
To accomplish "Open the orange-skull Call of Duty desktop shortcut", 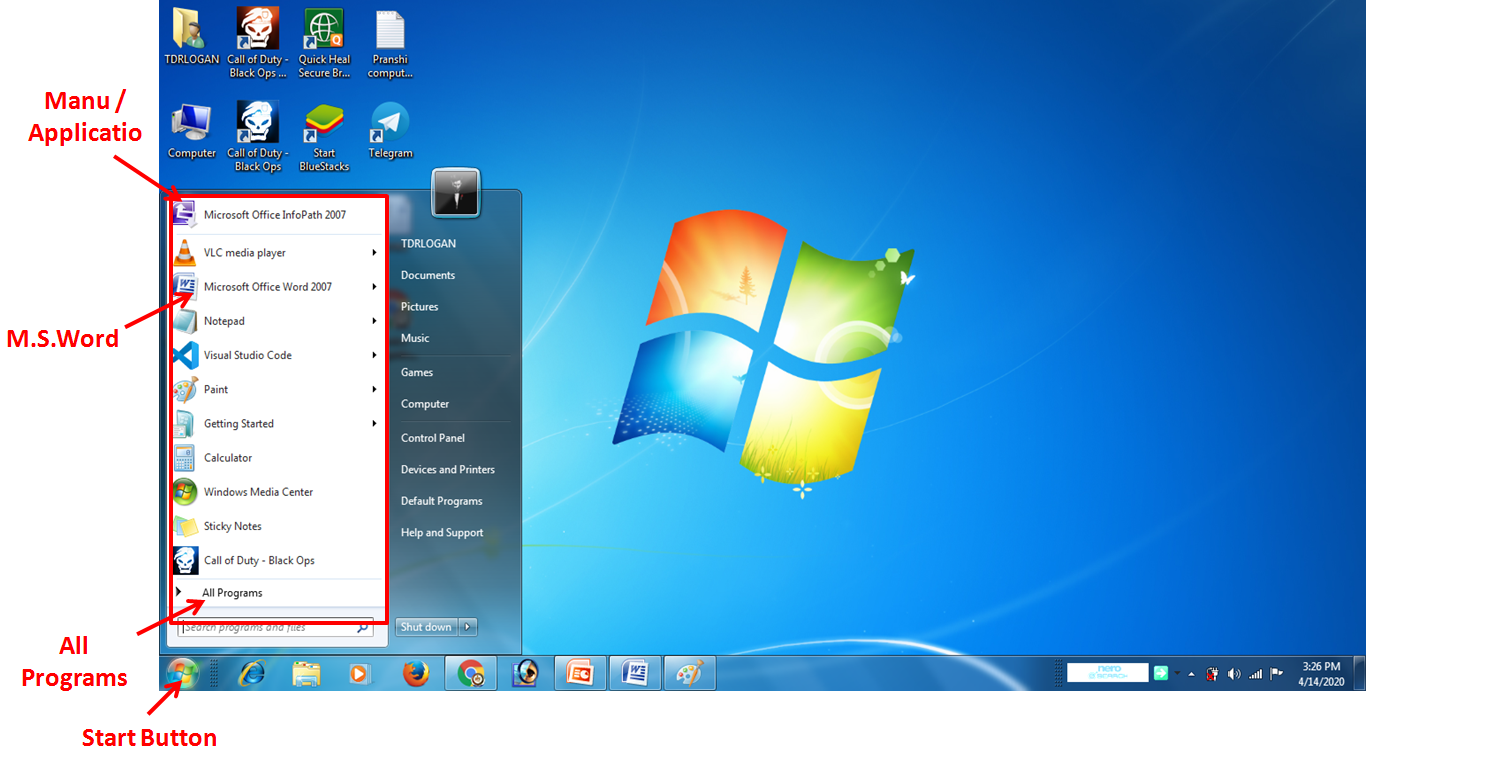I will click(257, 43).
